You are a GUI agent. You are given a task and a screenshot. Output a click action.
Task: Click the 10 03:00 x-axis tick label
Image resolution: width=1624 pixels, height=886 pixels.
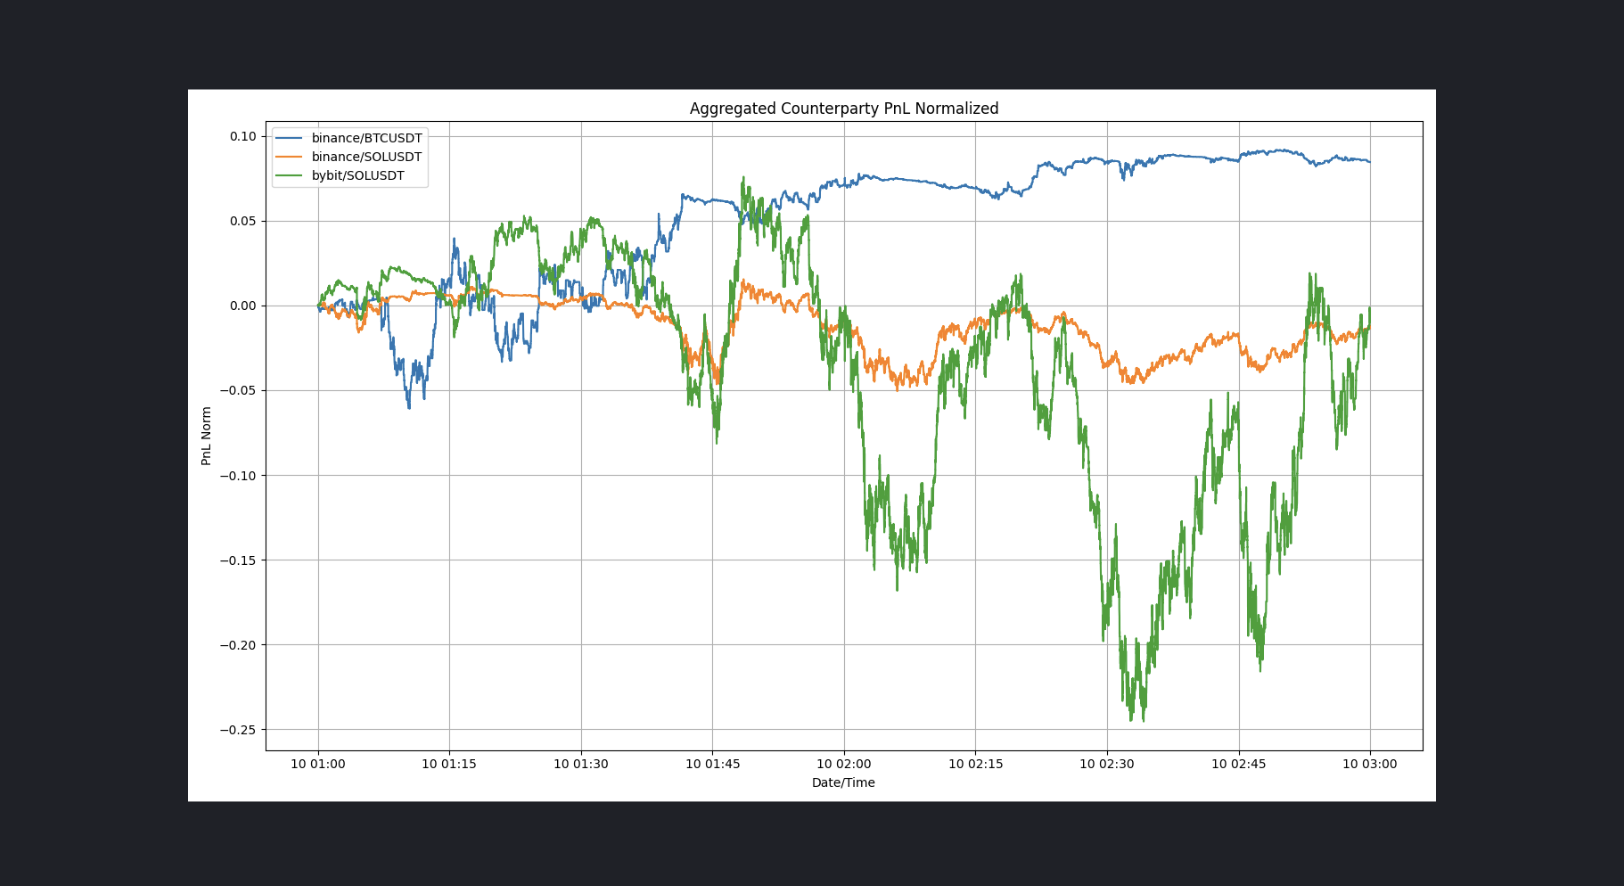click(x=1370, y=764)
